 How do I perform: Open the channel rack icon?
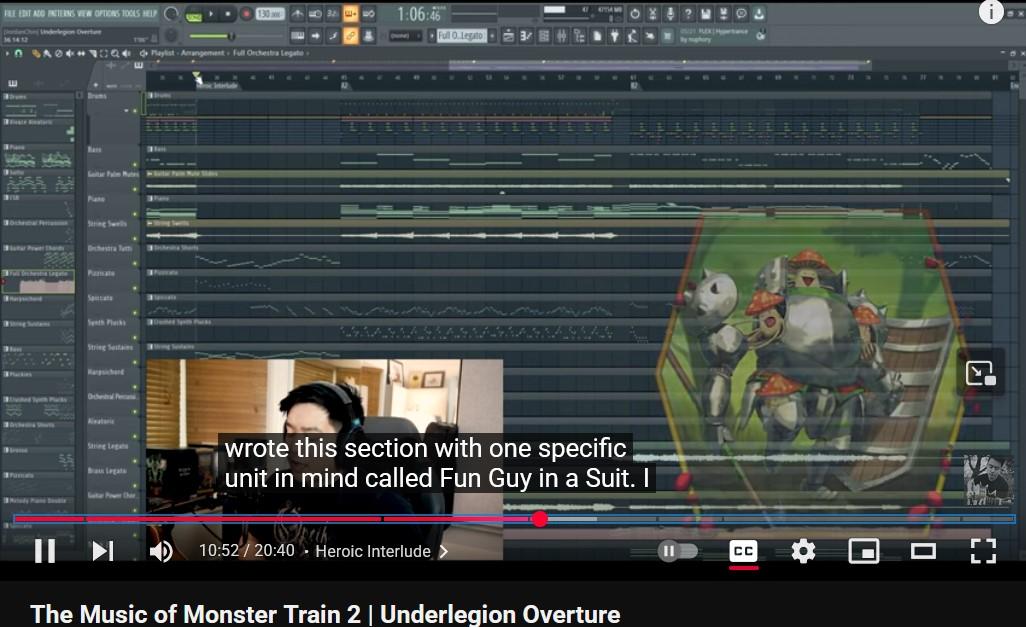(x=544, y=35)
